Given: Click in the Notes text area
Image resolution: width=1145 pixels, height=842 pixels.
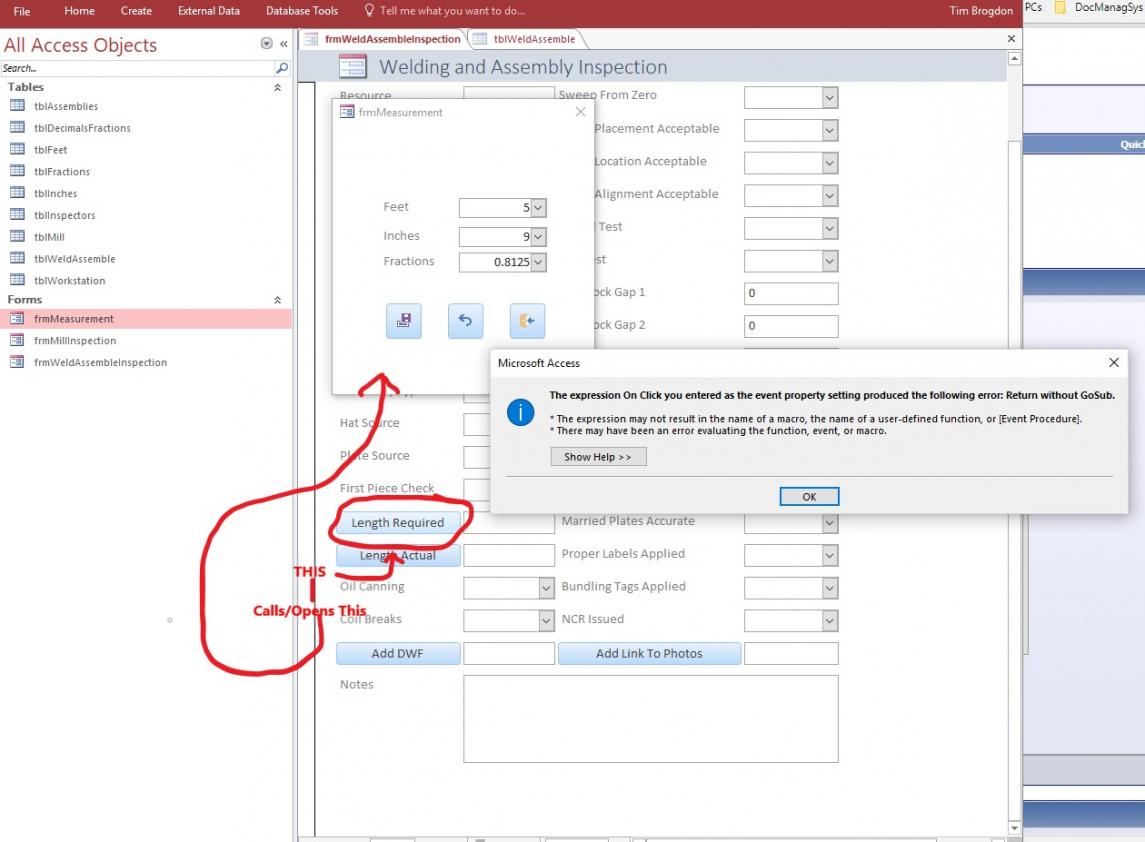Looking at the screenshot, I should click(x=651, y=719).
